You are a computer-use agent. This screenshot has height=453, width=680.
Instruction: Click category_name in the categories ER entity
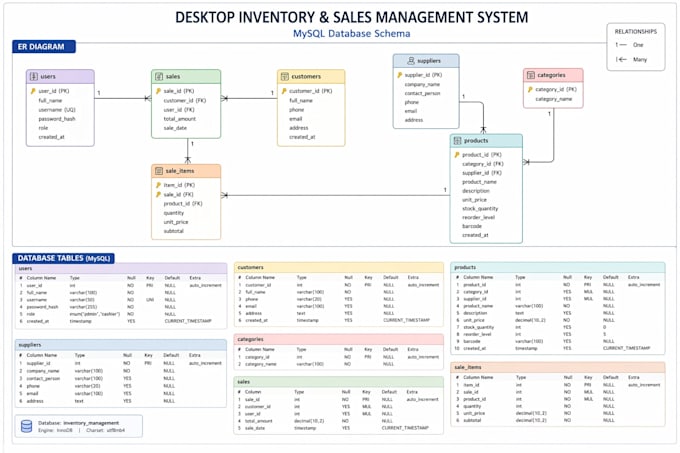pos(554,99)
